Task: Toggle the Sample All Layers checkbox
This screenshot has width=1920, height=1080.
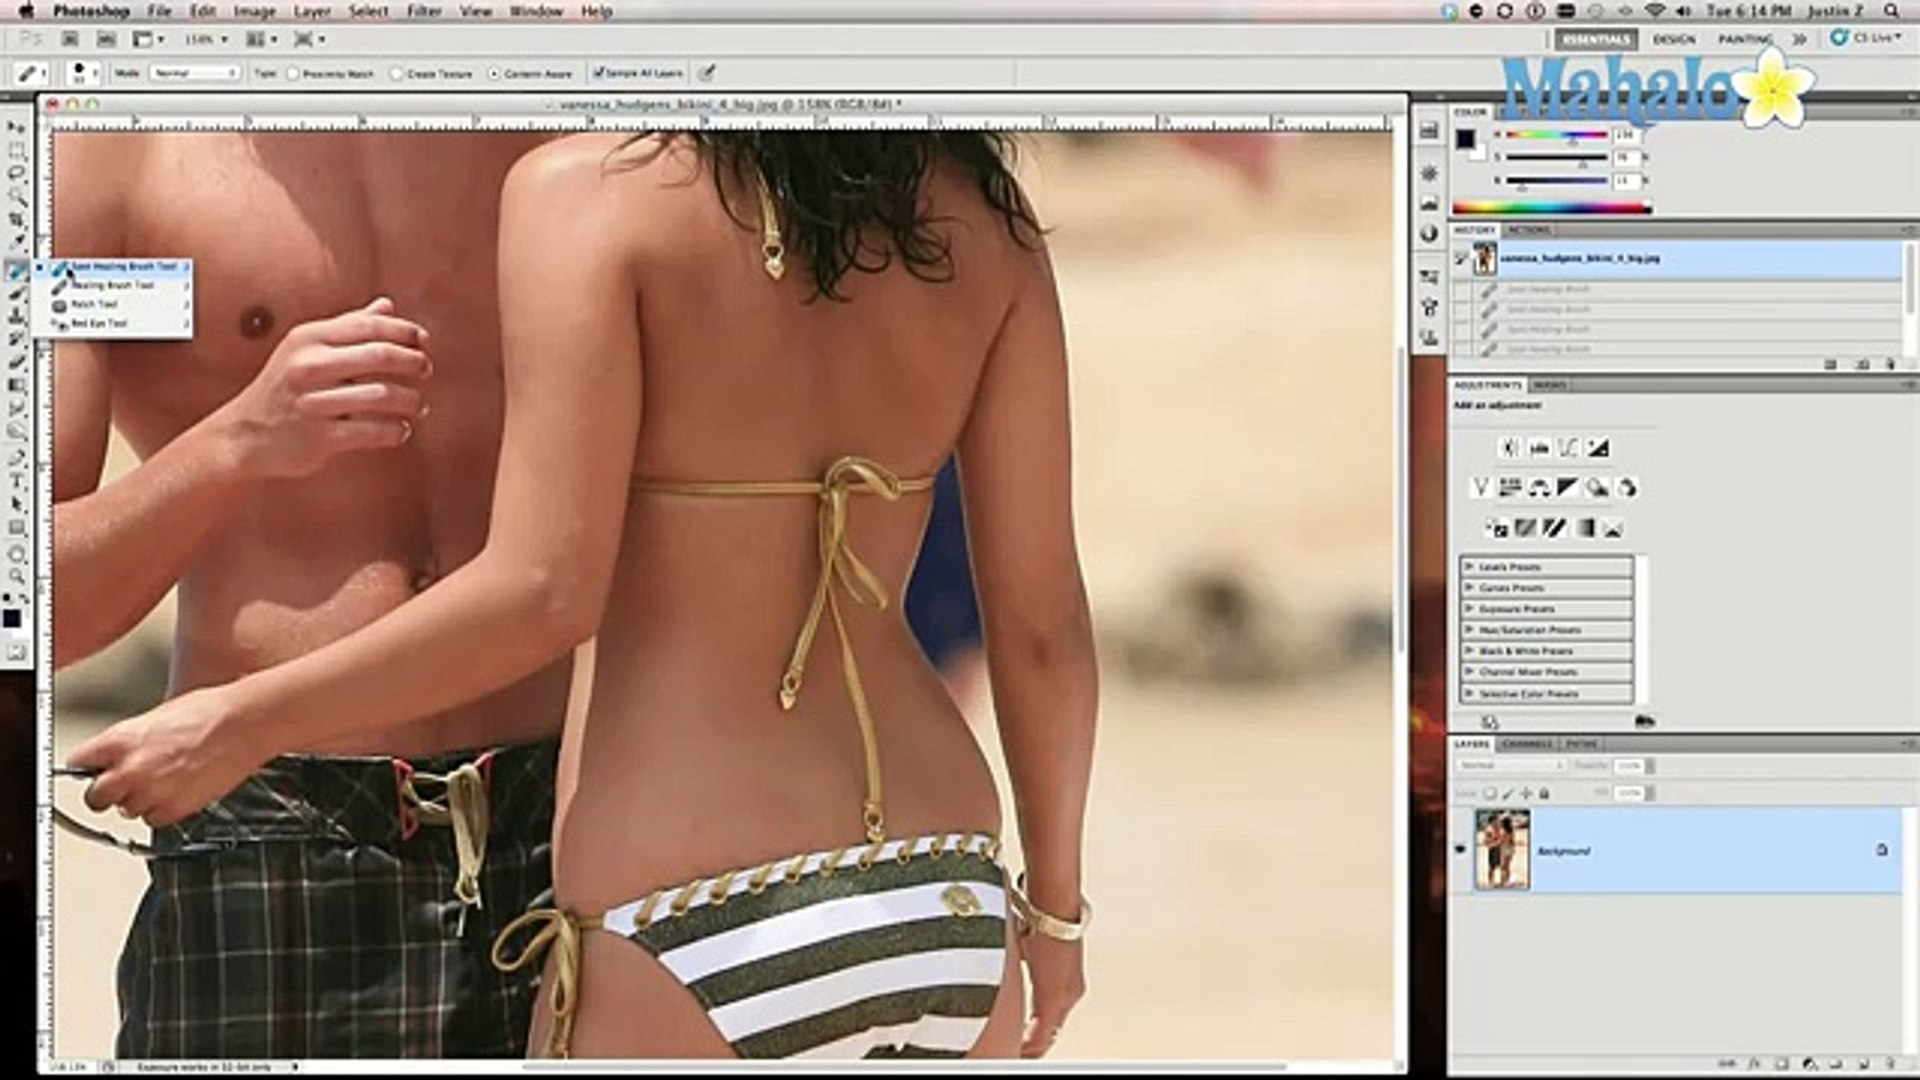Action: (598, 73)
